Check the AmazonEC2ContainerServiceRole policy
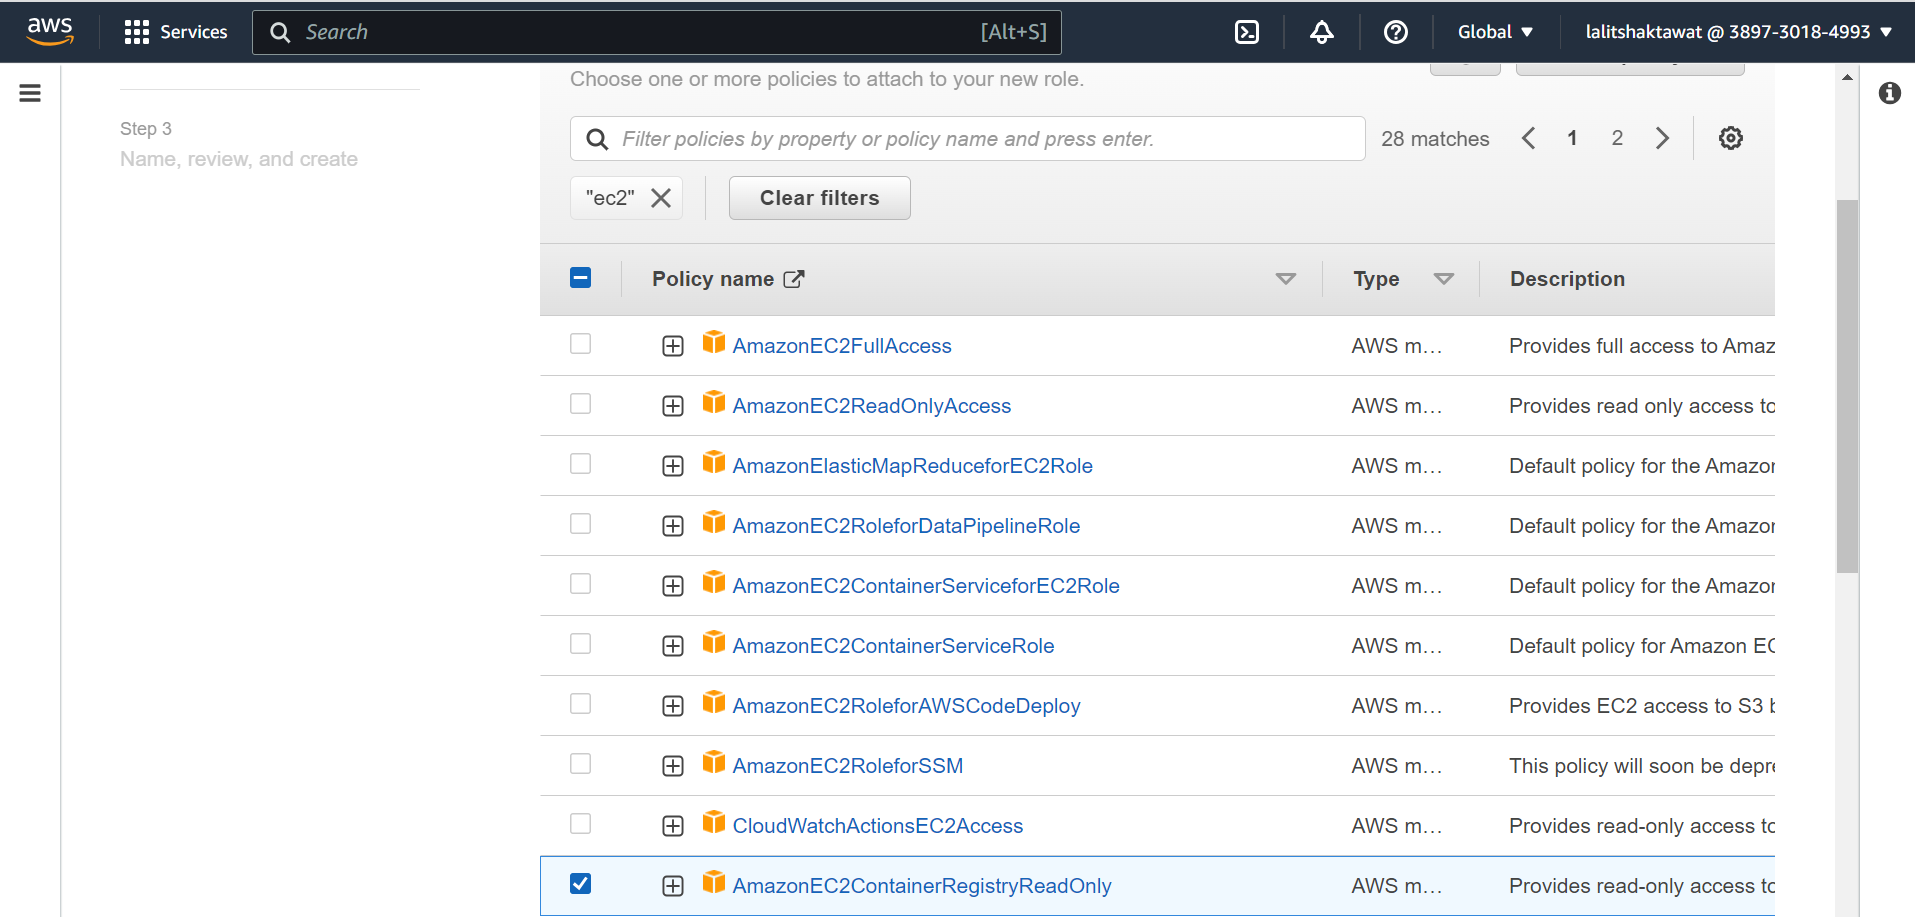Screen dimensions: 1915x917 581,644
